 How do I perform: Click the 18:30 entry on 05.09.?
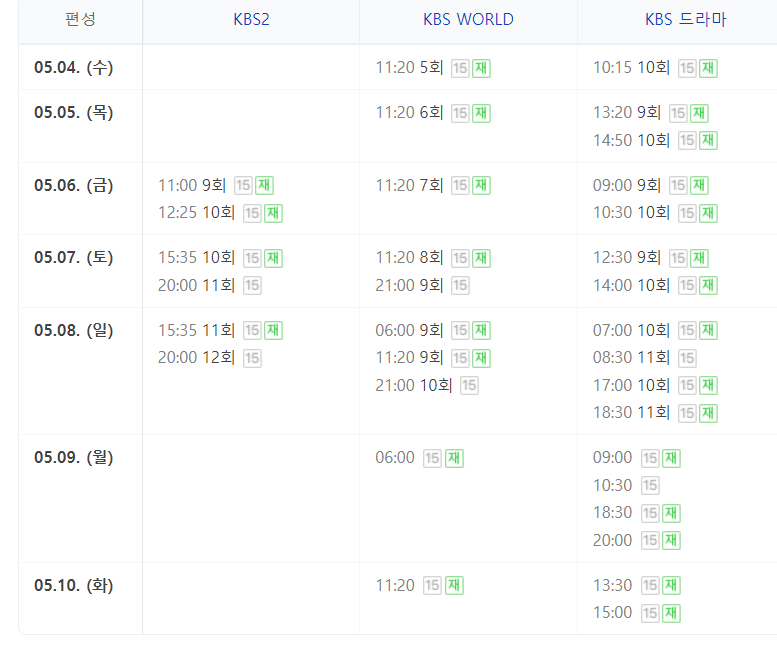[x=612, y=512]
